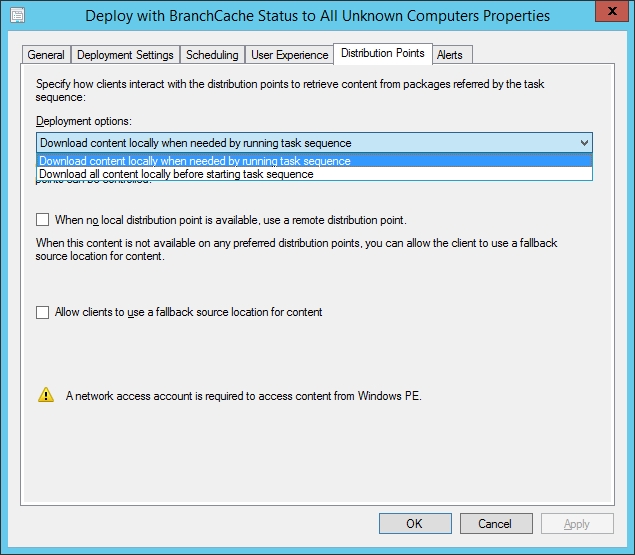This screenshot has height=555, width=635.
Task: Click the dialog title bar text
Action: click(317, 16)
